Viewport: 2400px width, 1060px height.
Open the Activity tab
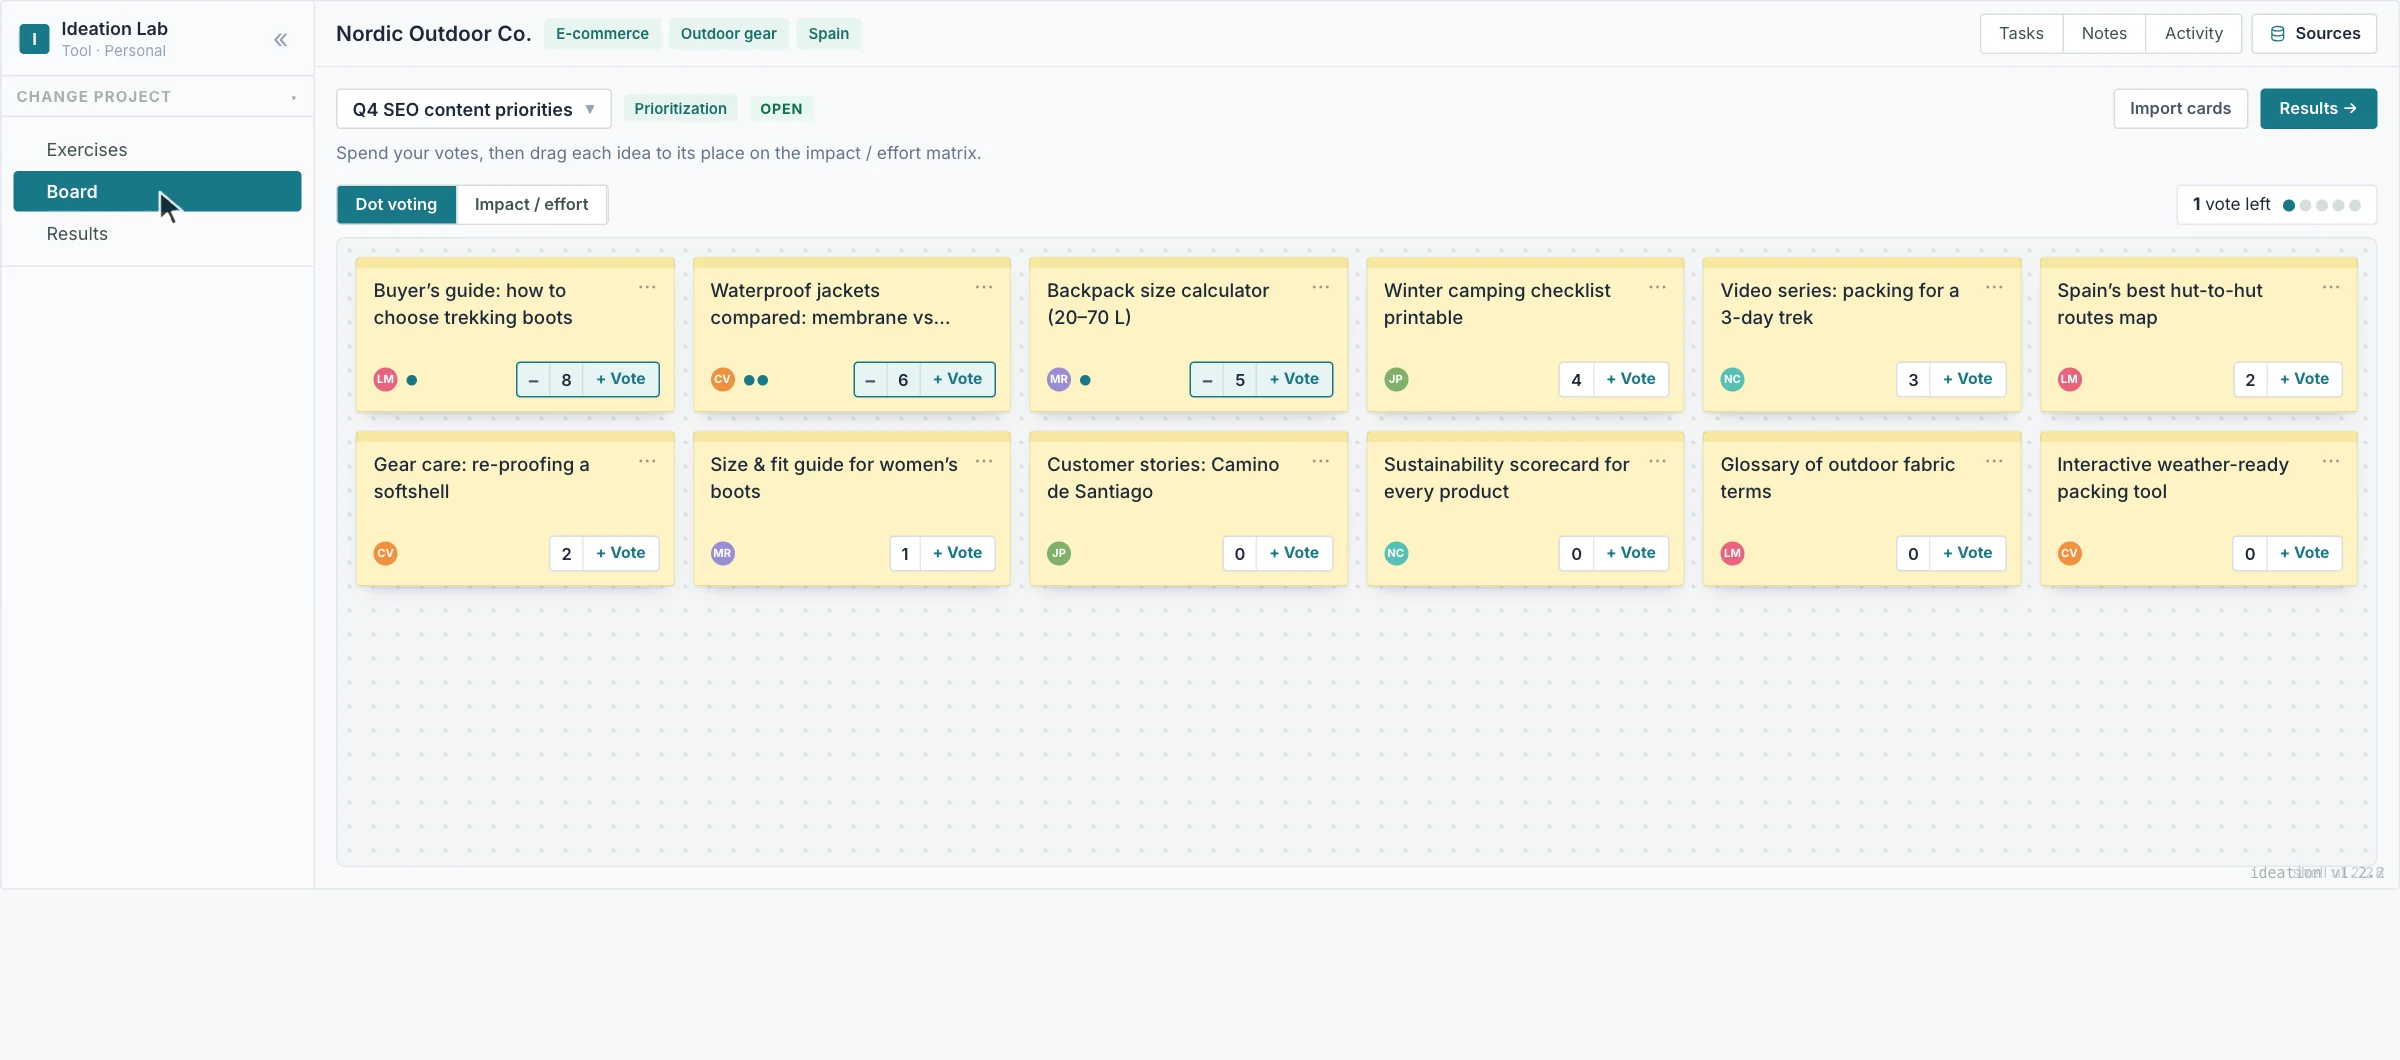pos(2193,34)
